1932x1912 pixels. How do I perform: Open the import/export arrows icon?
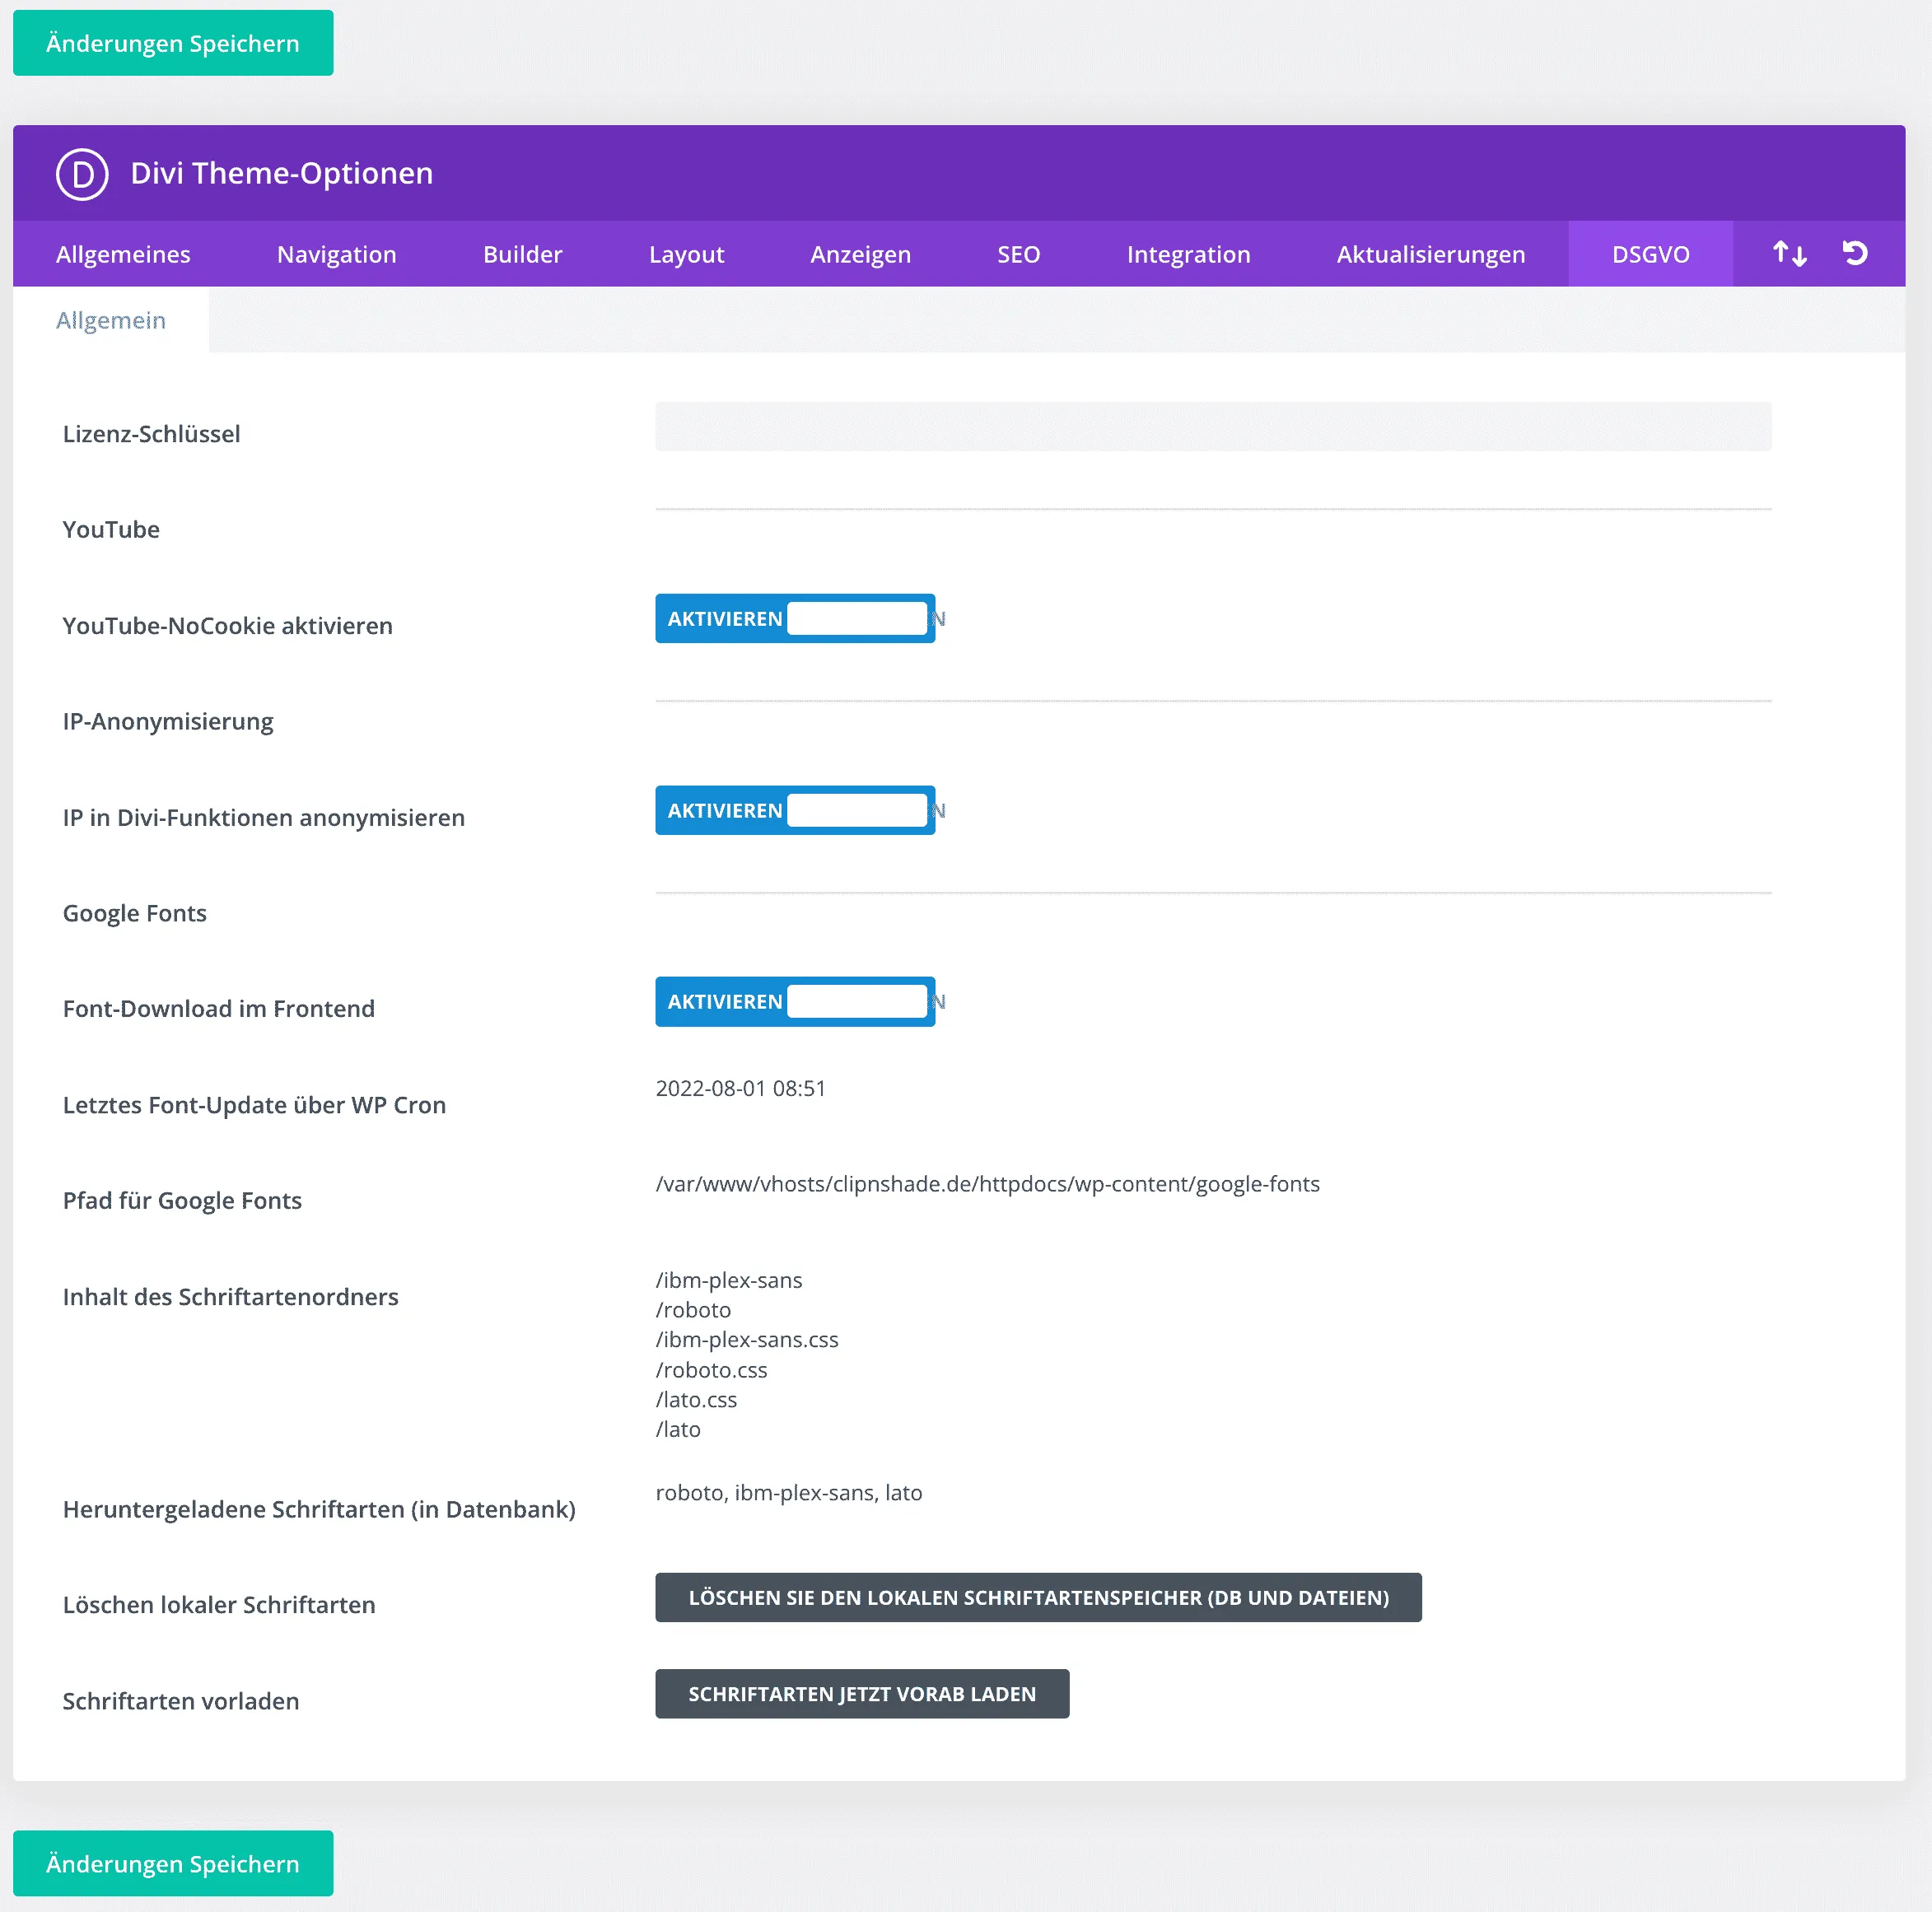(1789, 254)
